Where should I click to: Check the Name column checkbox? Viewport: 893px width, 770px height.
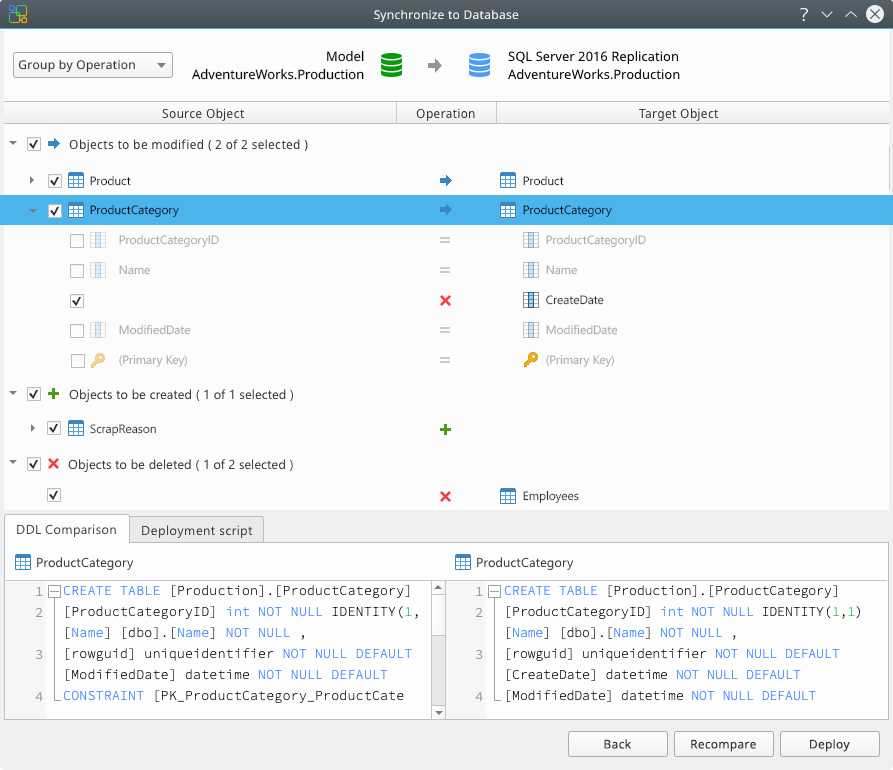pos(77,271)
